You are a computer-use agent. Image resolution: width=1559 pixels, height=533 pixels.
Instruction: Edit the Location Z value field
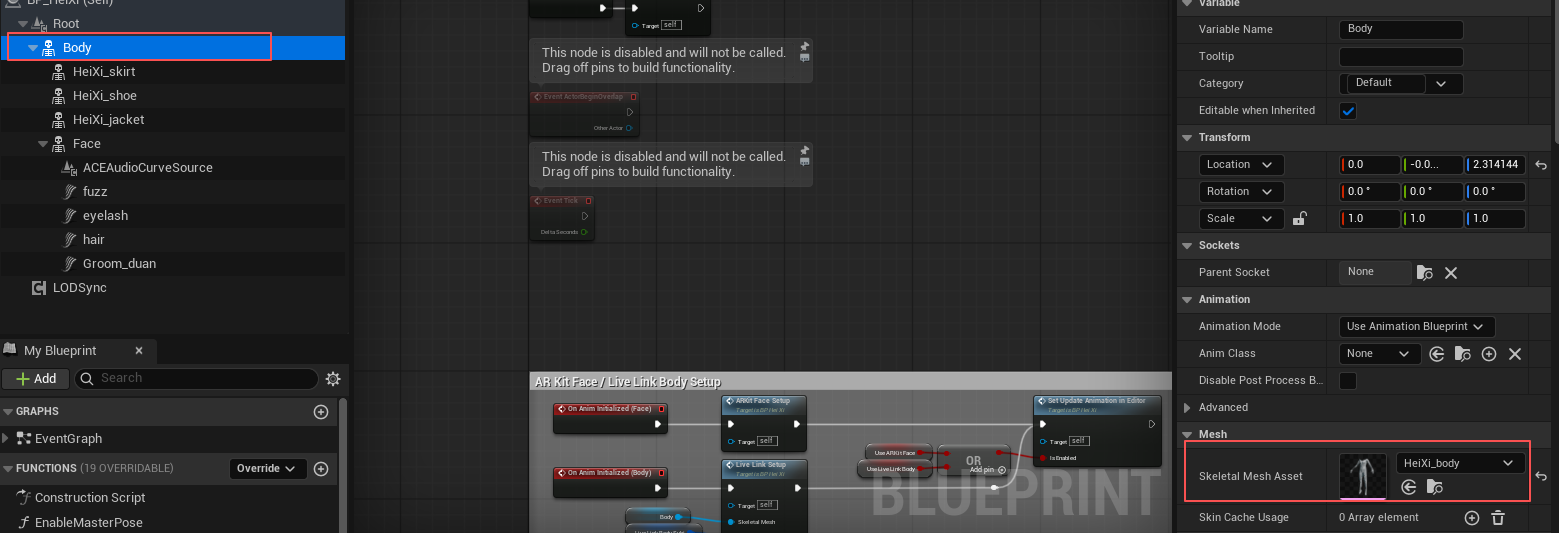point(1495,165)
